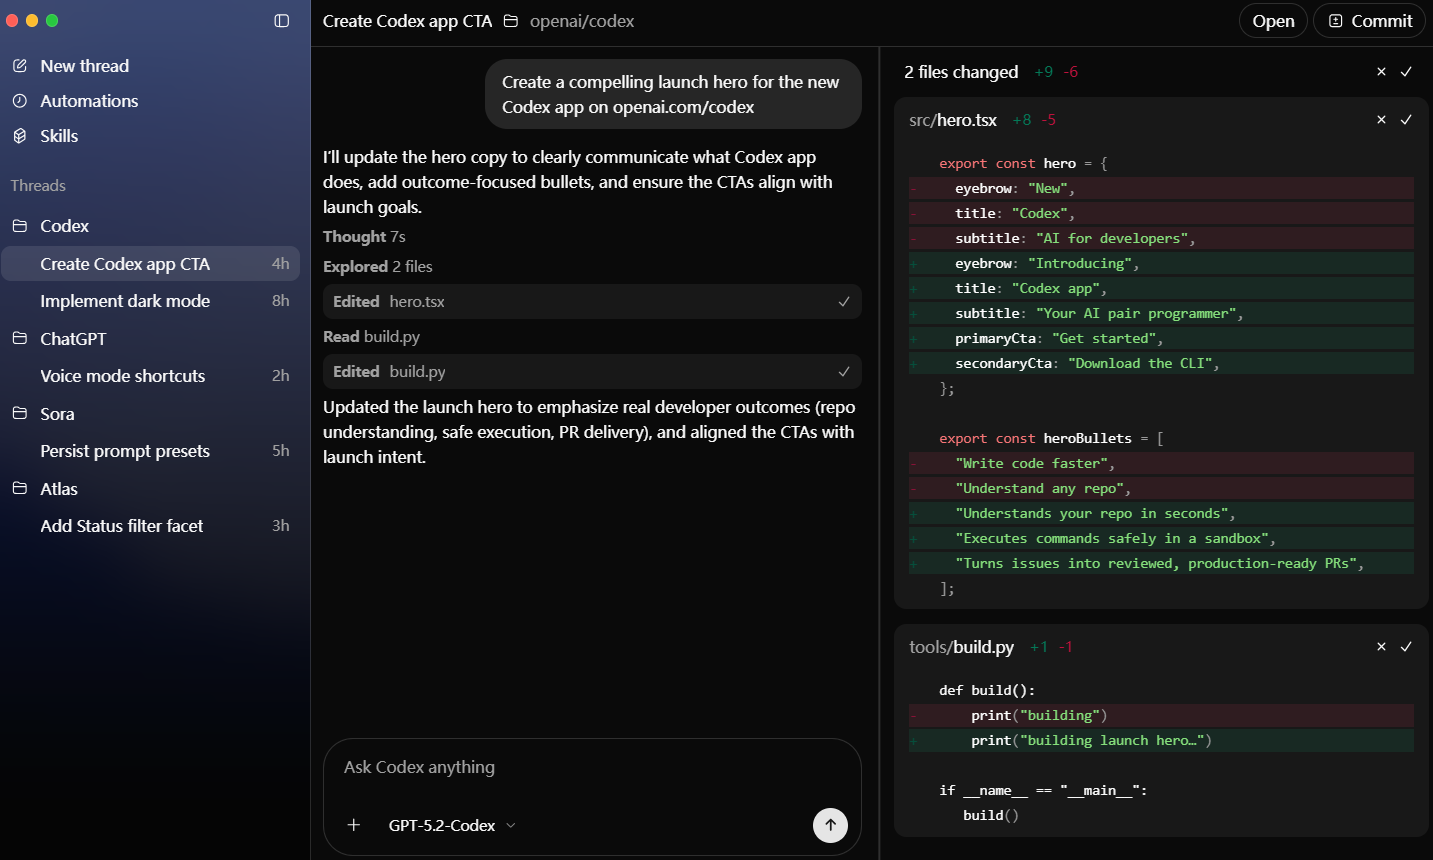
Task: Open attachments with the plus icon
Action: [x=353, y=825]
